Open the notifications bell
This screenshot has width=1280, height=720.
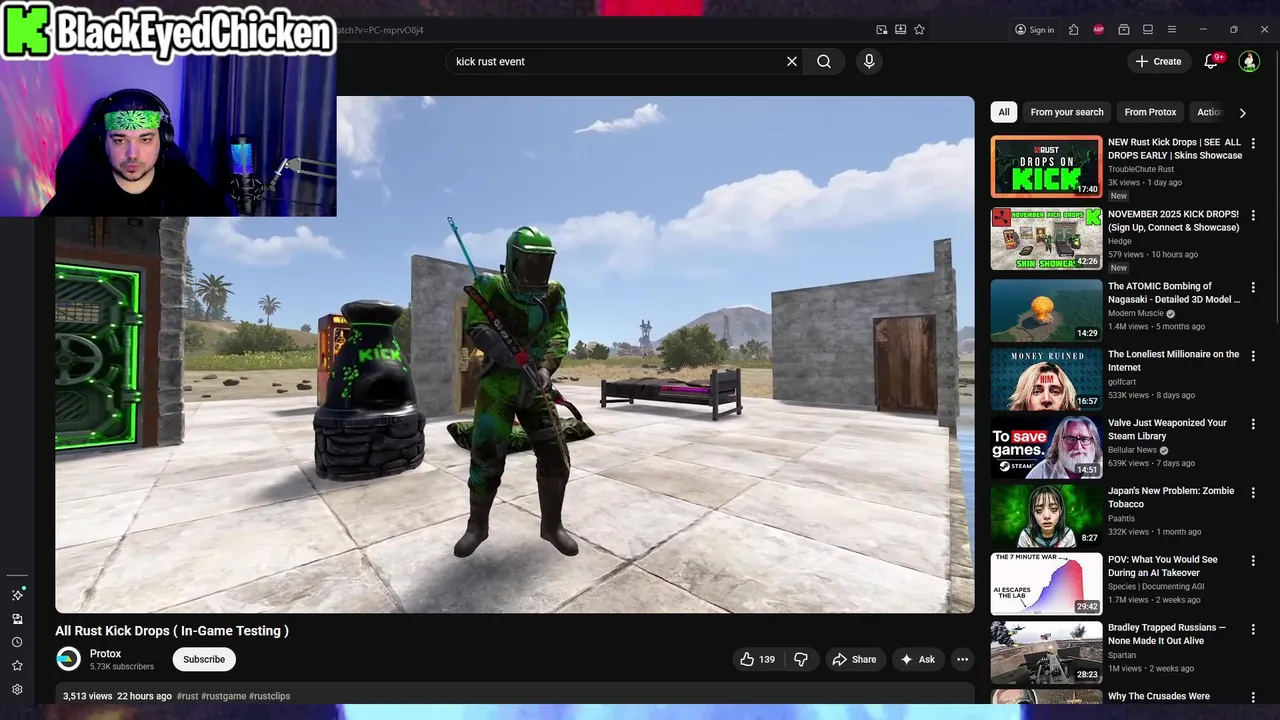pos(1211,61)
